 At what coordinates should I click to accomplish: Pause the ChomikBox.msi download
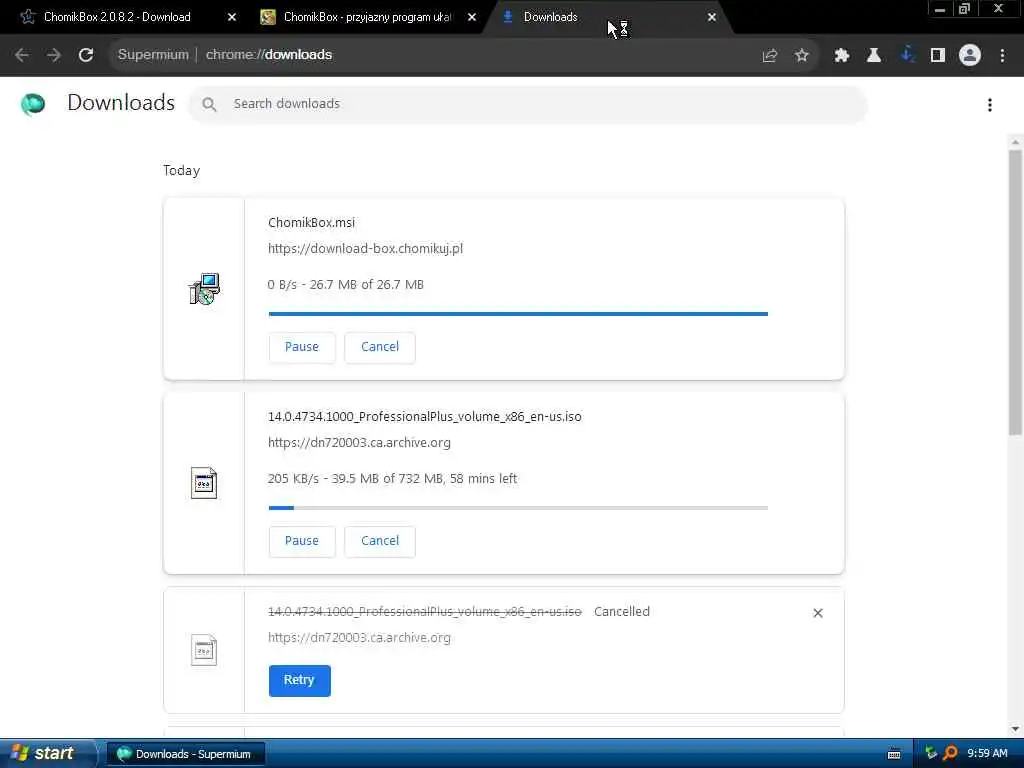click(x=302, y=347)
